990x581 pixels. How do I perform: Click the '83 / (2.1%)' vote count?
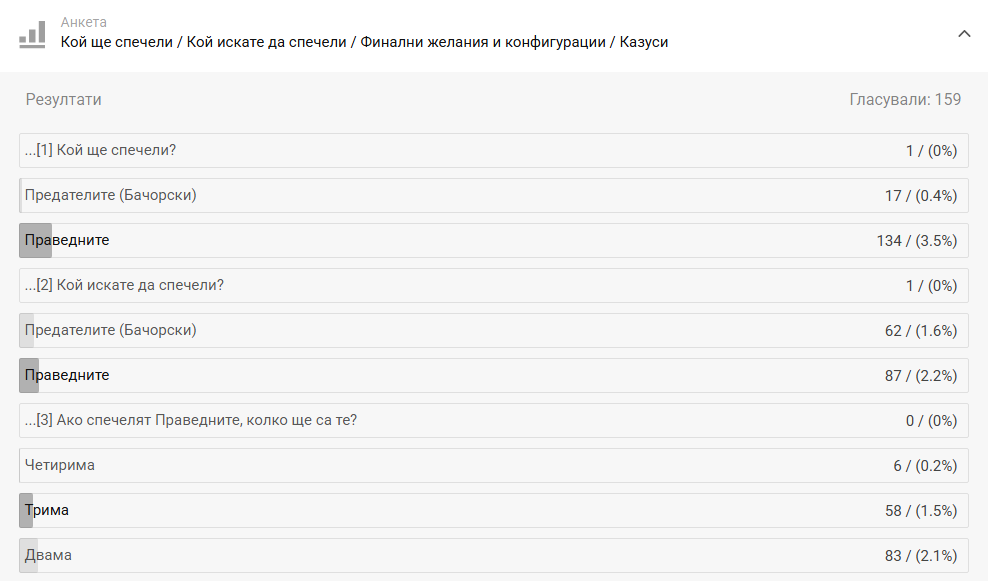pyautogui.click(x=920, y=556)
